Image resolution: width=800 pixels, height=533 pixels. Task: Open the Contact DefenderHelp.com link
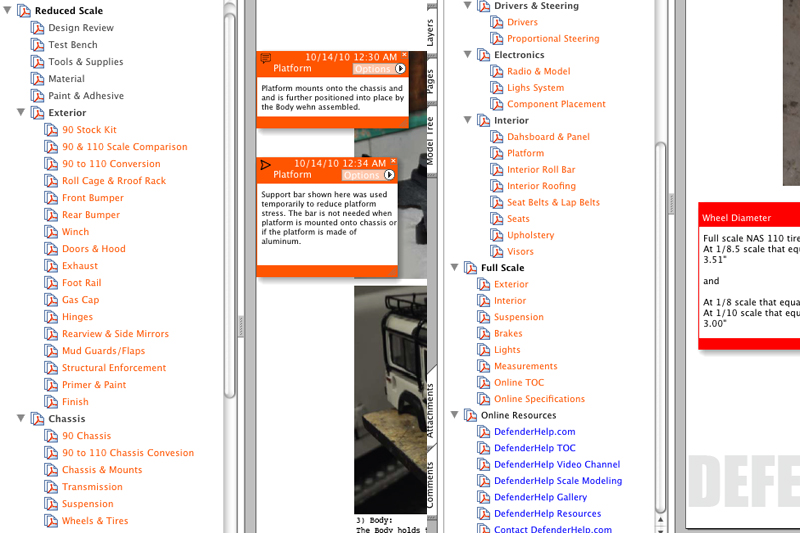click(x=553, y=529)
